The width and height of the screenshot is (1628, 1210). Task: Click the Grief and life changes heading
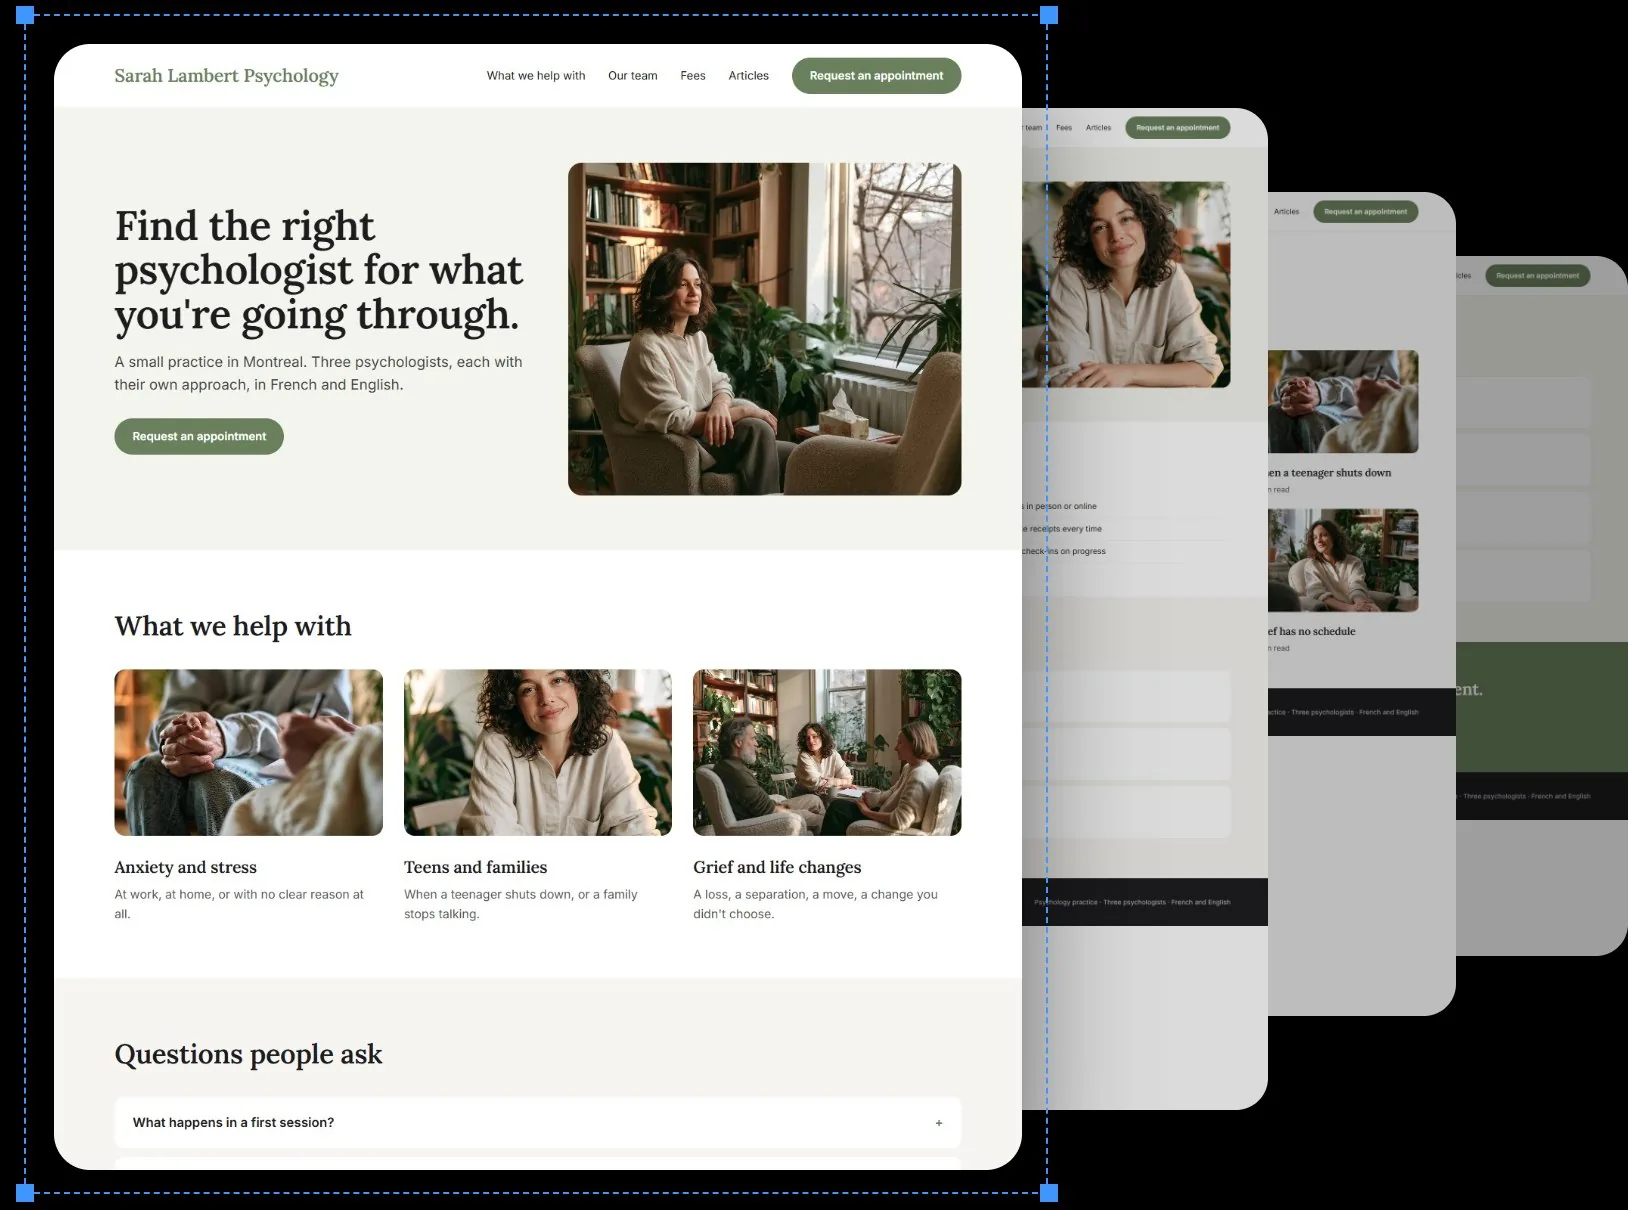pyautogui.click(x=777, y=867)
